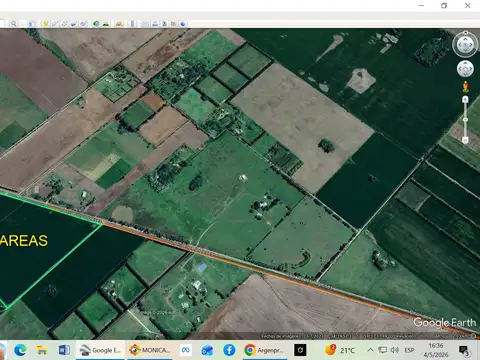Switch to the Chrome Argenpr... taskbar window
The image size is (480, 360).
point(264,350)
